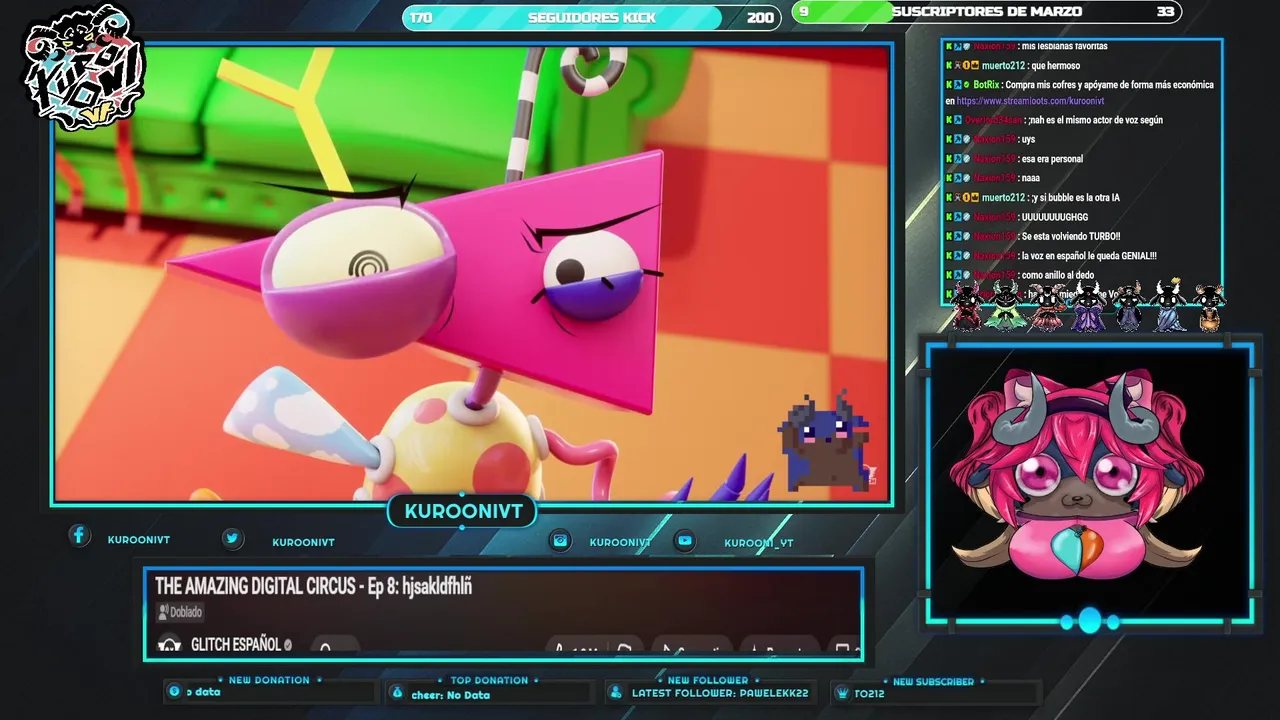1280x720 pixels.
Task: Click the KUROONIVT handle next to Instagram
Action: 620,542
